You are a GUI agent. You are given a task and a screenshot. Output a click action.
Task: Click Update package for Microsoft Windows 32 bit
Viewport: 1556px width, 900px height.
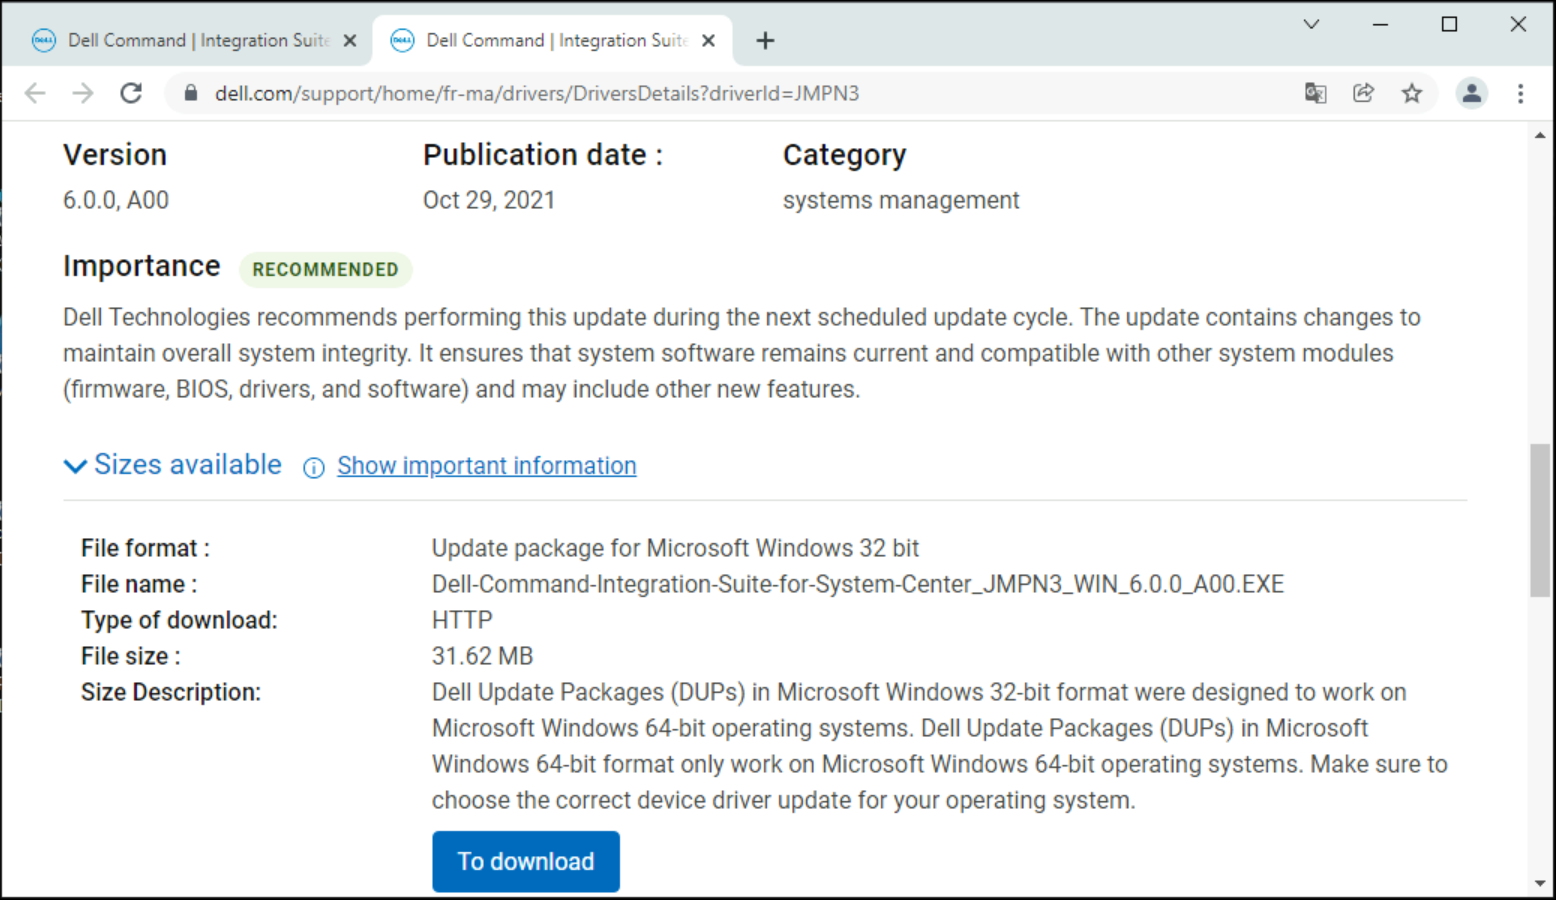(675, 548)
